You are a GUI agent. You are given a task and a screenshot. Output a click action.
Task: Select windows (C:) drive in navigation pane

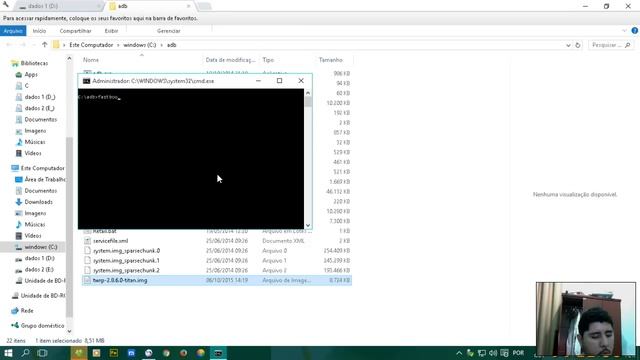(x=41, y=247)
